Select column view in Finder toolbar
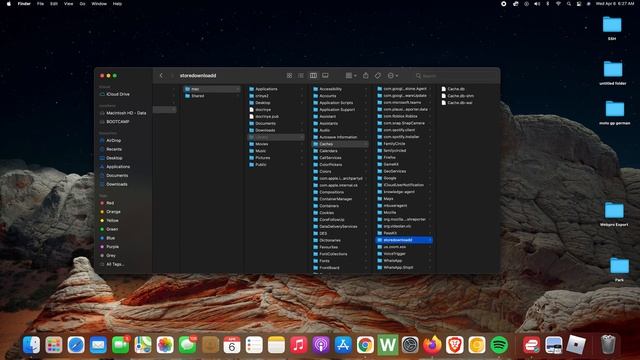This screenshot has width=640, height=360. tap(313, 76)
